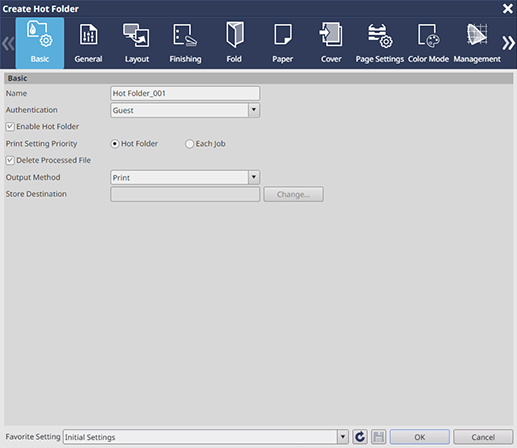Open the Paper settings icon

(x=283, y=34)
